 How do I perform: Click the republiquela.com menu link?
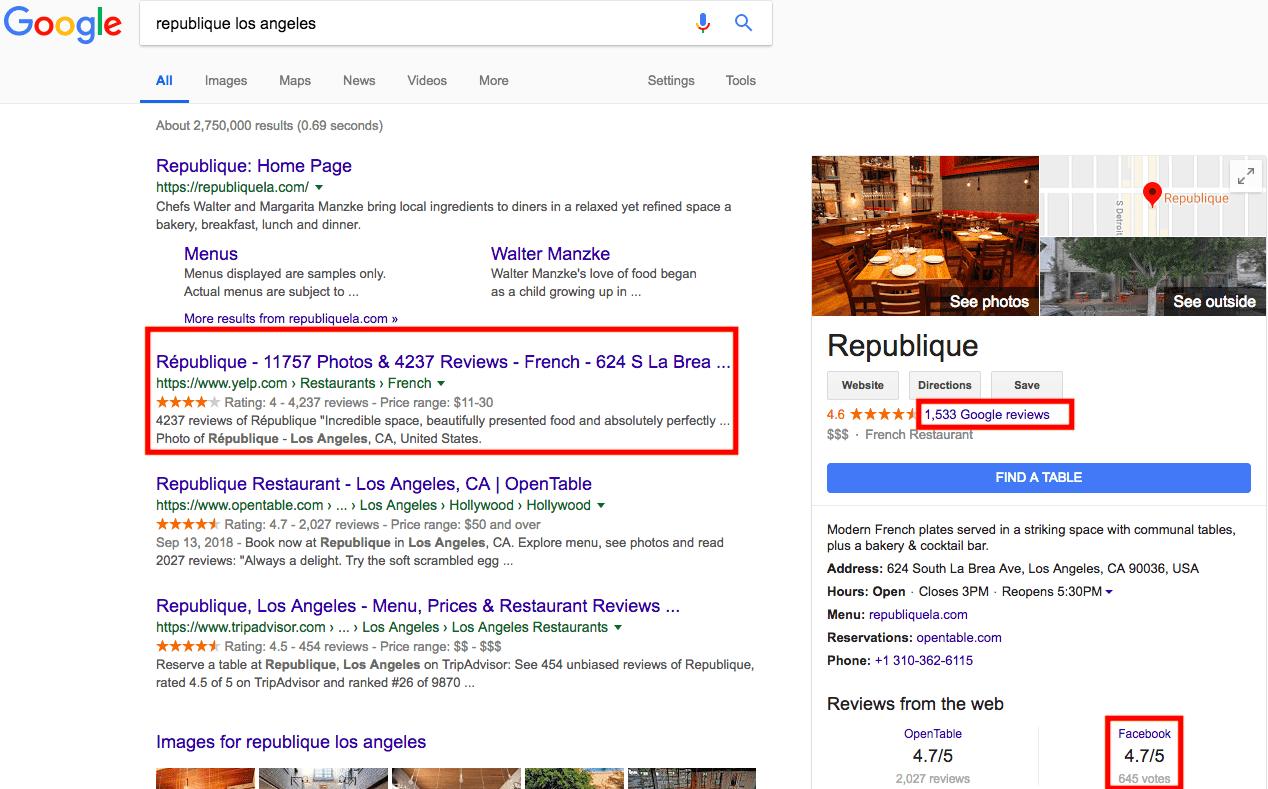pos(918,615)
